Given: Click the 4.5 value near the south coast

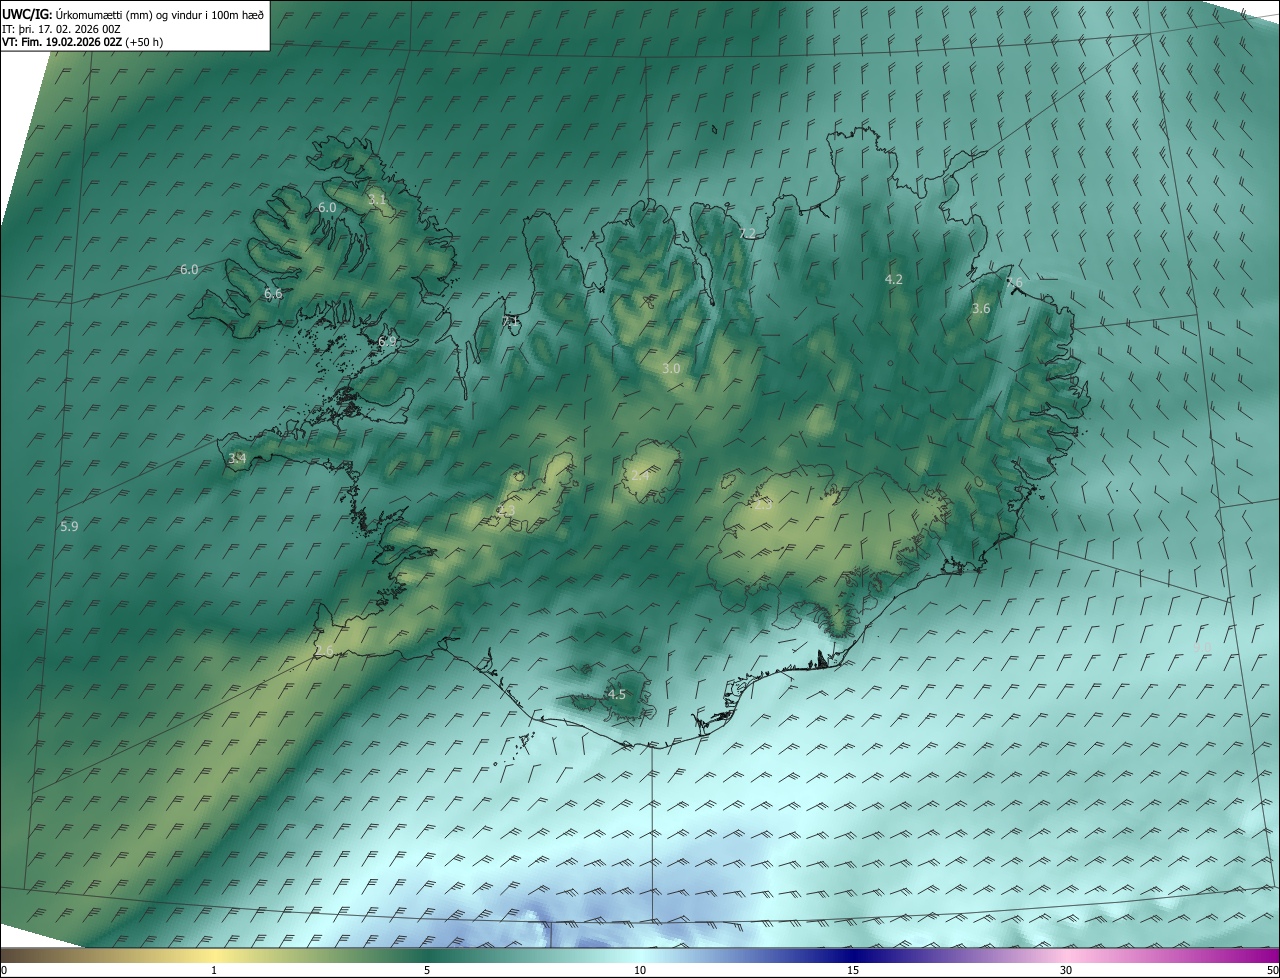Looking at the screenshot, I should [x=617, y=695].
